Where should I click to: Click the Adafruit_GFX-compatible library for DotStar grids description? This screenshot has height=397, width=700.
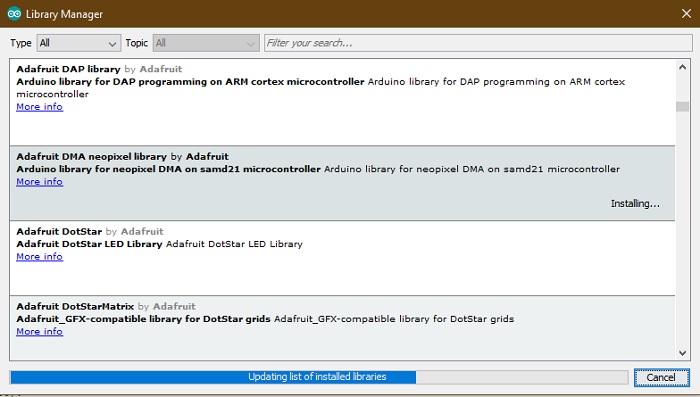[x=265, y=319]
